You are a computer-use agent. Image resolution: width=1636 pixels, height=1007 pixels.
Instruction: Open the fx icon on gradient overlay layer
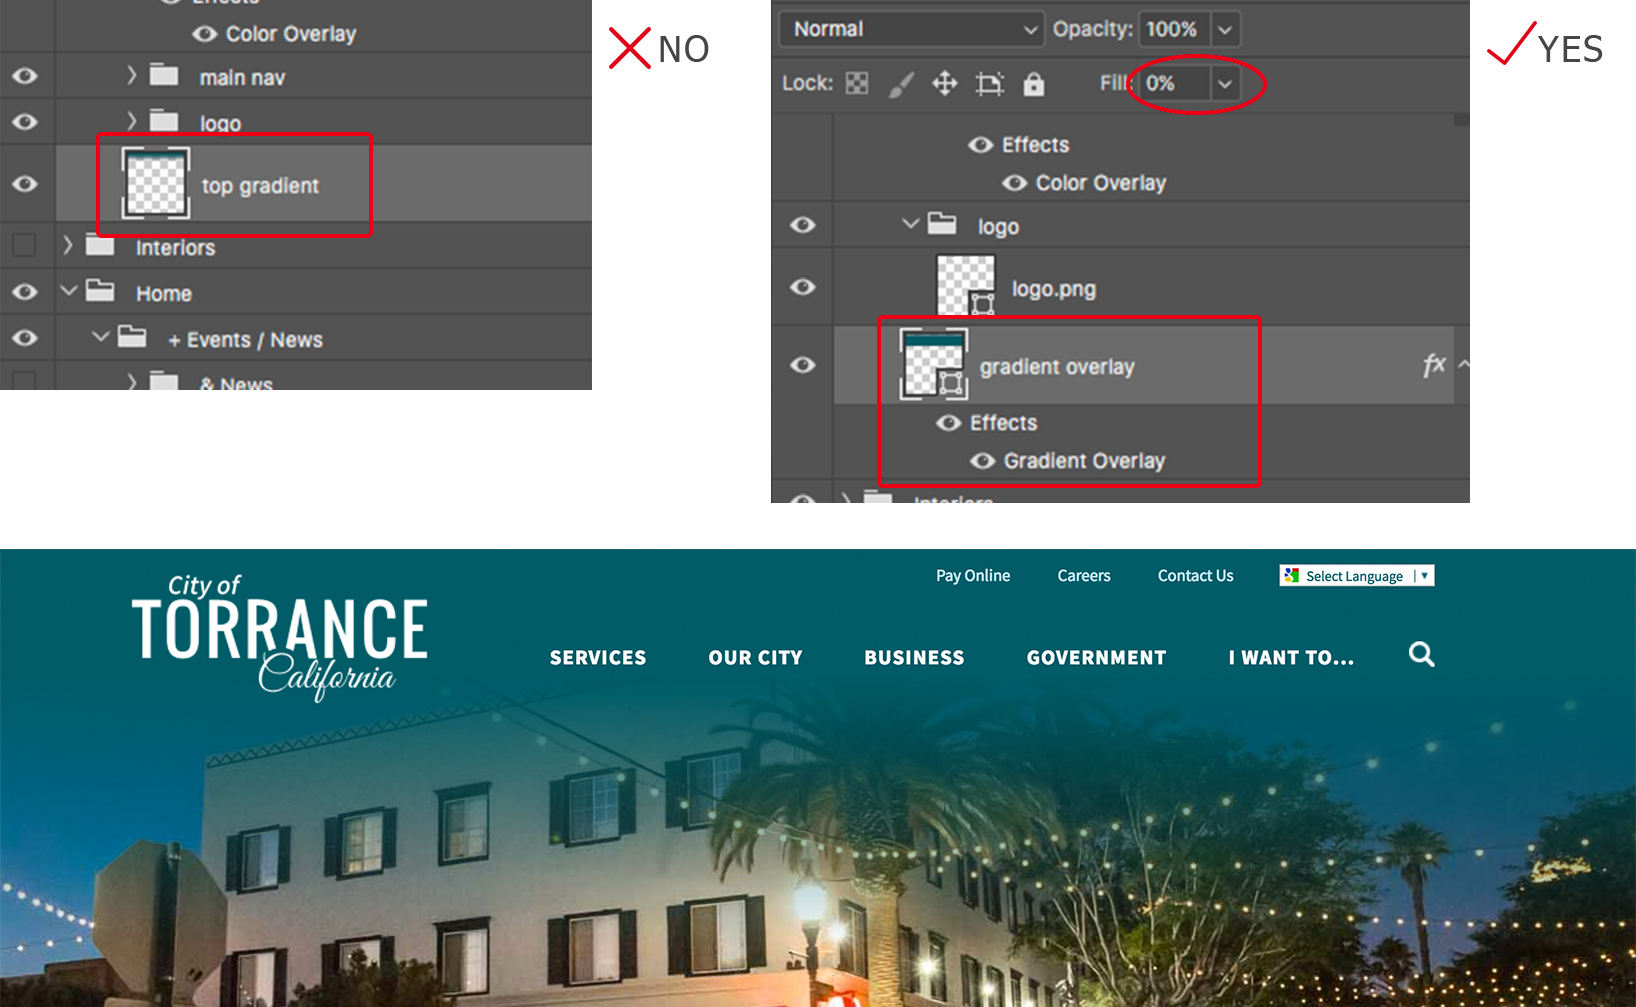pyautogui.click(x=1434, y=365)
